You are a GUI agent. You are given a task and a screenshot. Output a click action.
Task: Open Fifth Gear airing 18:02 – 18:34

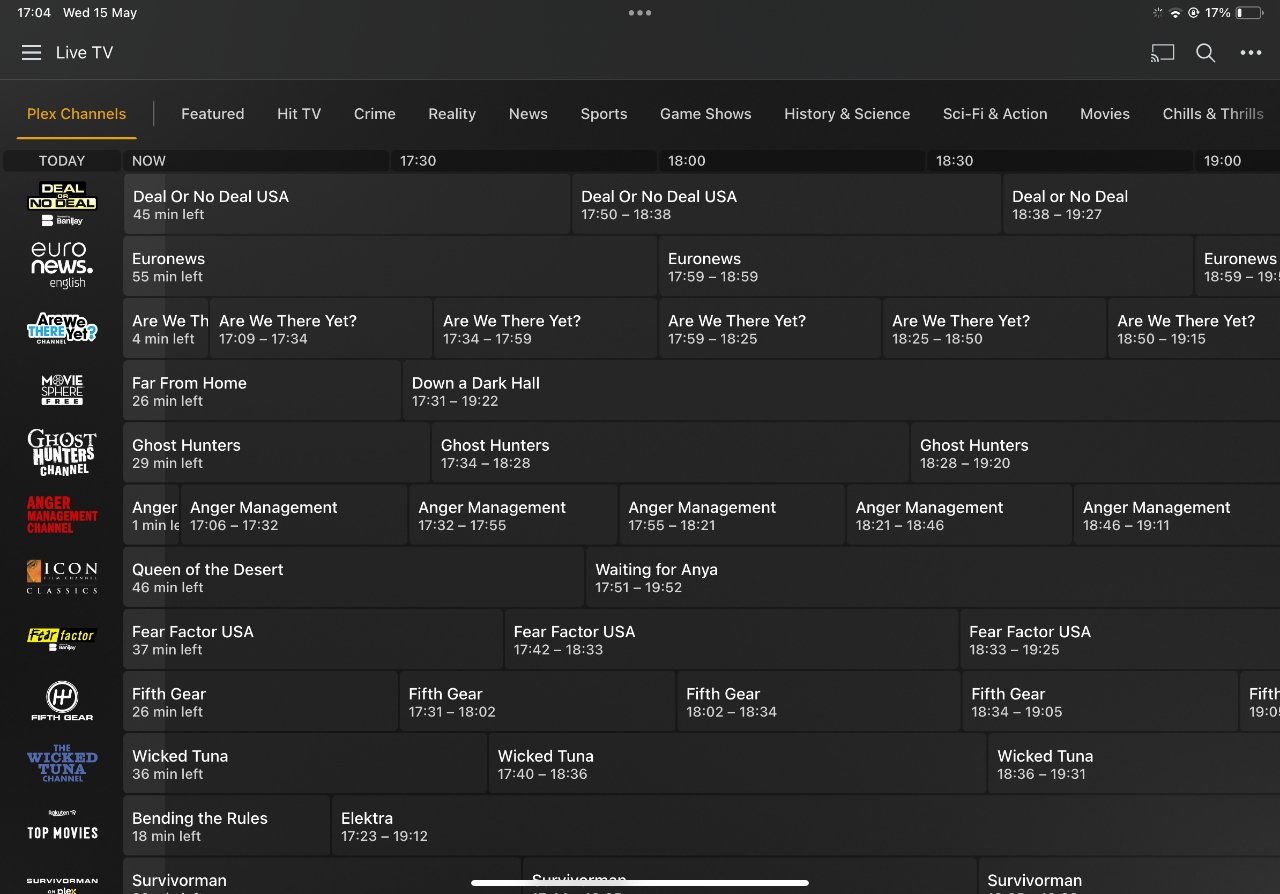click(819, 701)
